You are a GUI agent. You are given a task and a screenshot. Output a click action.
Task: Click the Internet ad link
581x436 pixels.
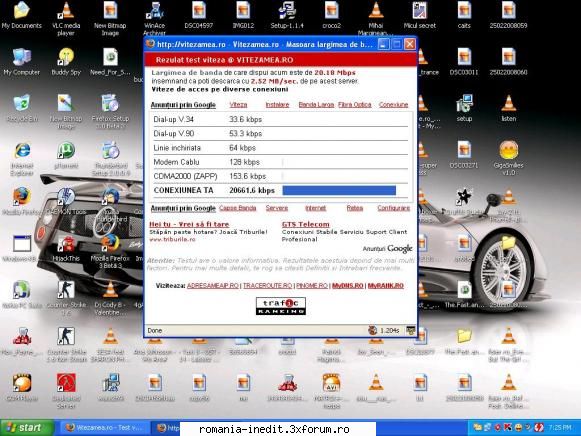[x=315, y=208]
